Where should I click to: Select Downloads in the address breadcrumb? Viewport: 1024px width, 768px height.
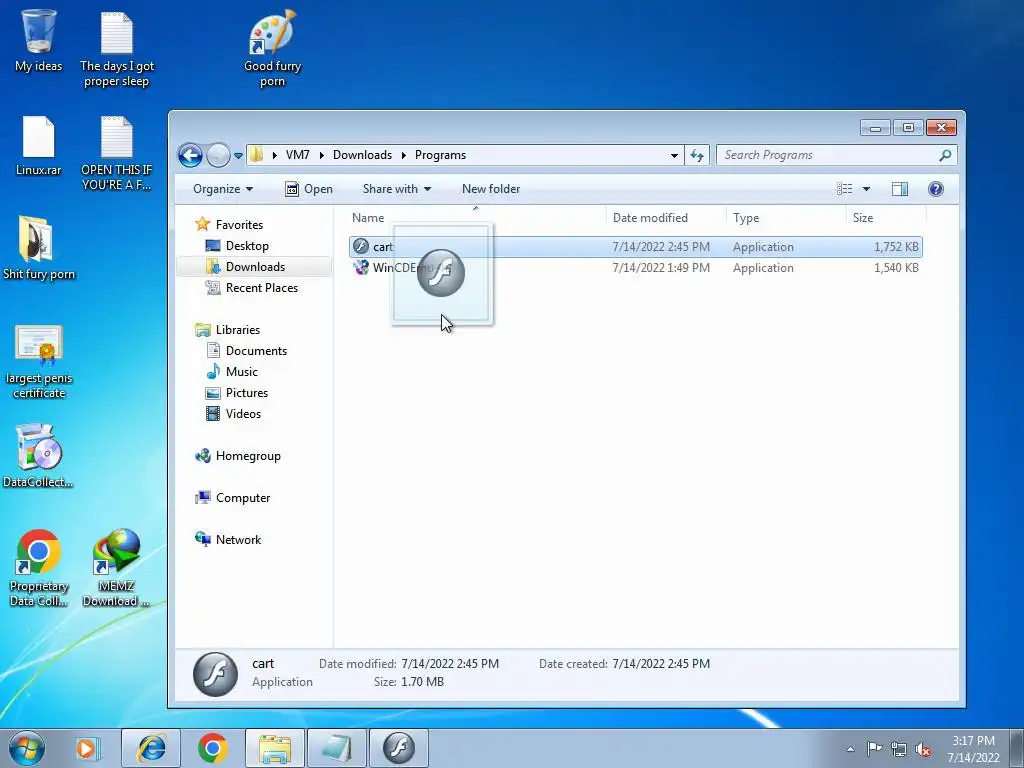tap(362, 155)
